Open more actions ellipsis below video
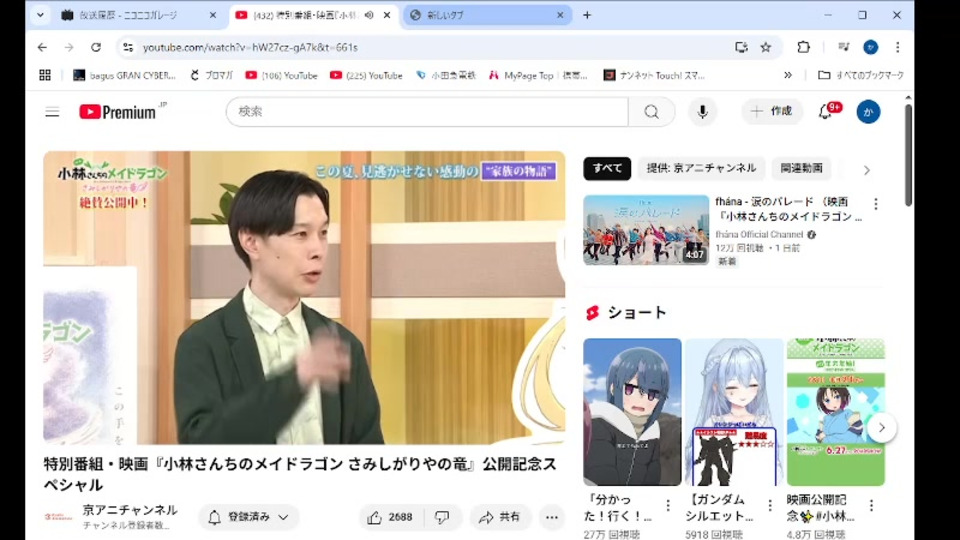This screenshot has height=540, width=960. 552,517
